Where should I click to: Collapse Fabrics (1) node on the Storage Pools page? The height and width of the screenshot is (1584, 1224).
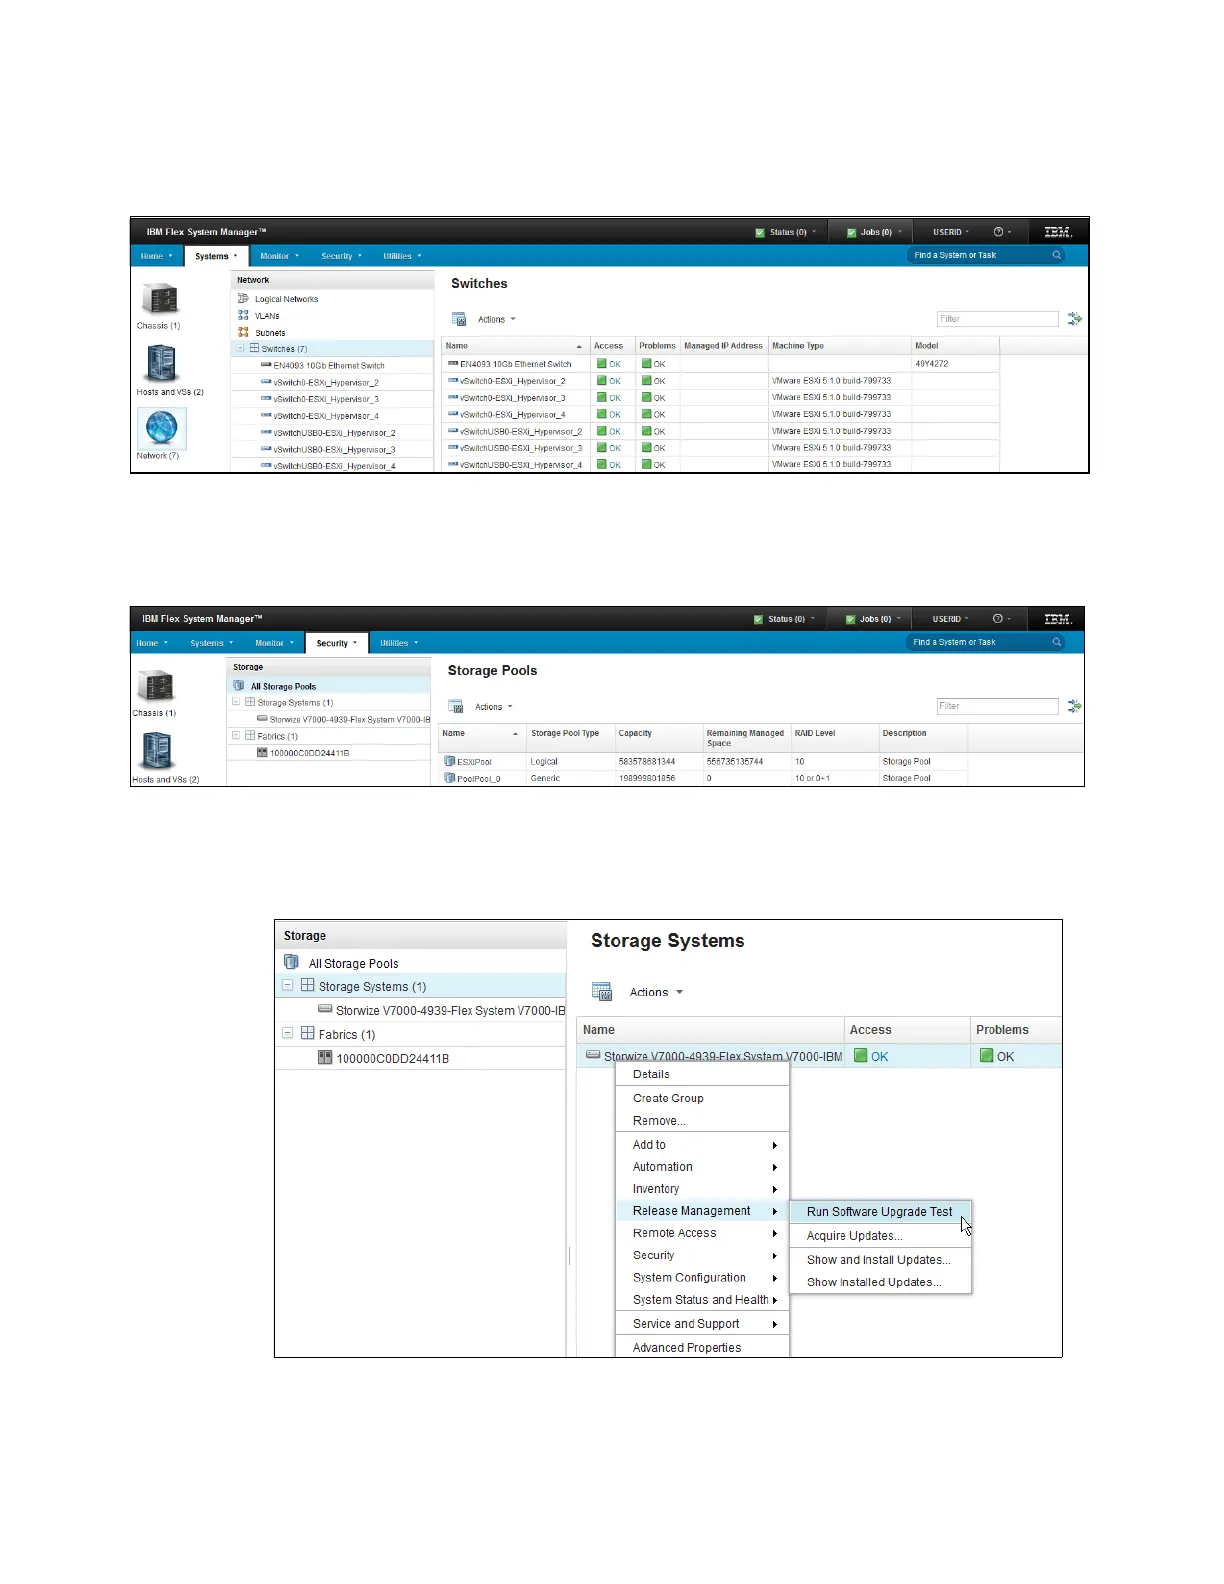click(236, 735)
